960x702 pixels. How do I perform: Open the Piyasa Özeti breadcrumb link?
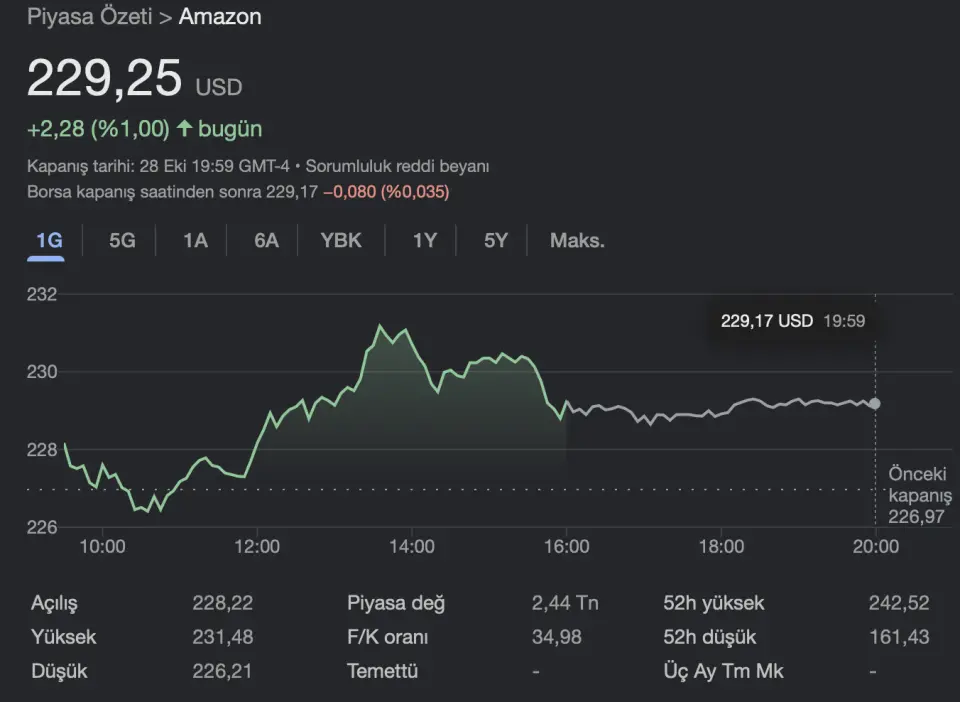(x=89, y=17)
